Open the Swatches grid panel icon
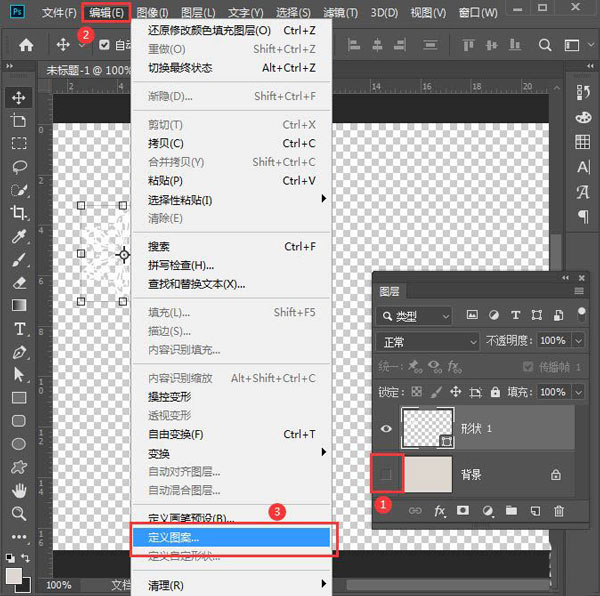The height and width of the screenshot is (596, 600). point(583,142)
